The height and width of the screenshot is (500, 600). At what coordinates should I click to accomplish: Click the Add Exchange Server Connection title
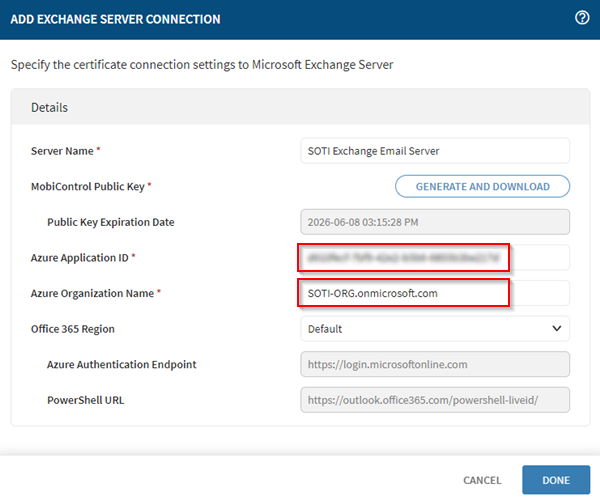pos(116,19)
